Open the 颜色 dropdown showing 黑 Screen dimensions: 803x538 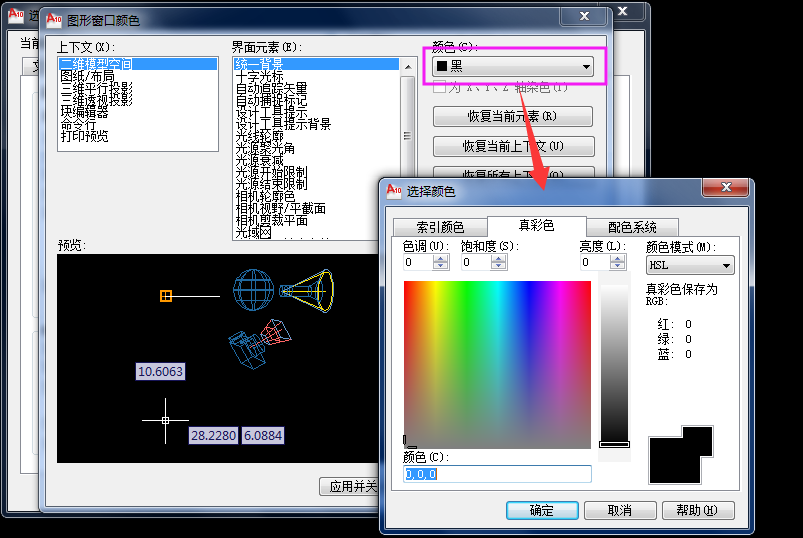pyautogui.click(x=513, y=67)
